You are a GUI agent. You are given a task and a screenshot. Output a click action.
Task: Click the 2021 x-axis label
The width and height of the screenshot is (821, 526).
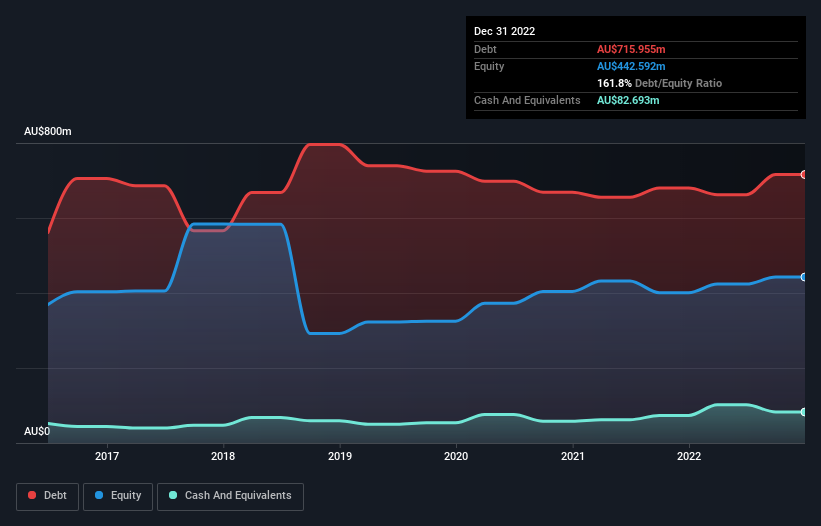pos(573,456)
